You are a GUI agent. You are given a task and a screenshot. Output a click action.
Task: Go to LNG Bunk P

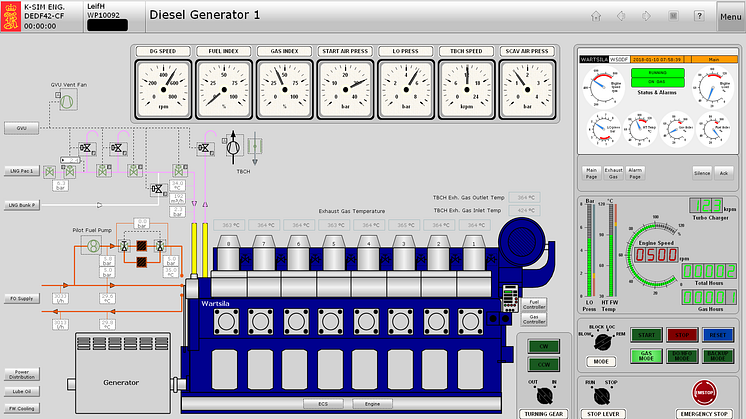tap(21, 205)
